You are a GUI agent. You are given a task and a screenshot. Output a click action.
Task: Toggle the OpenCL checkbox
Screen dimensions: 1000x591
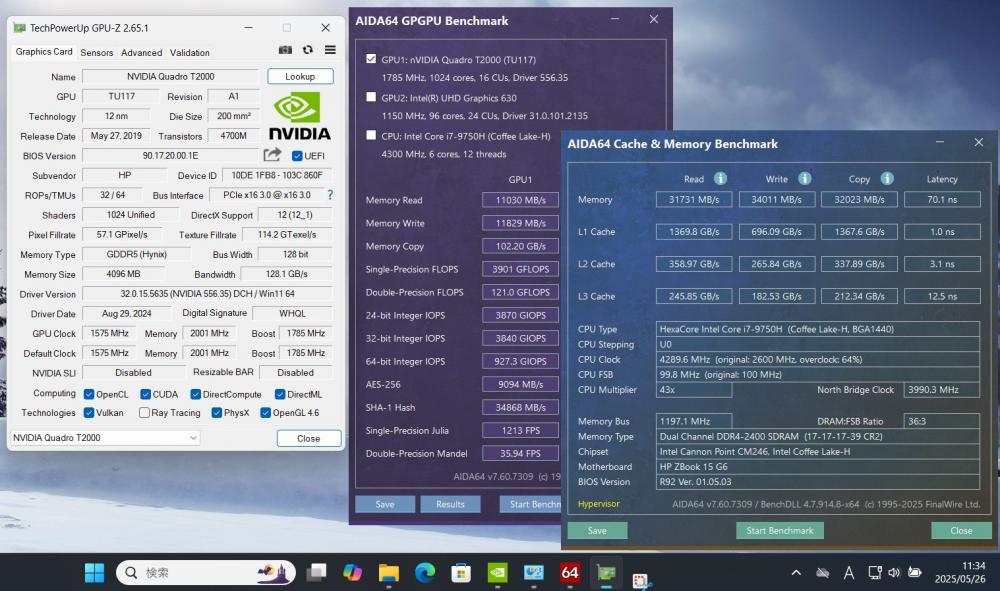click(x=89, y=394)
